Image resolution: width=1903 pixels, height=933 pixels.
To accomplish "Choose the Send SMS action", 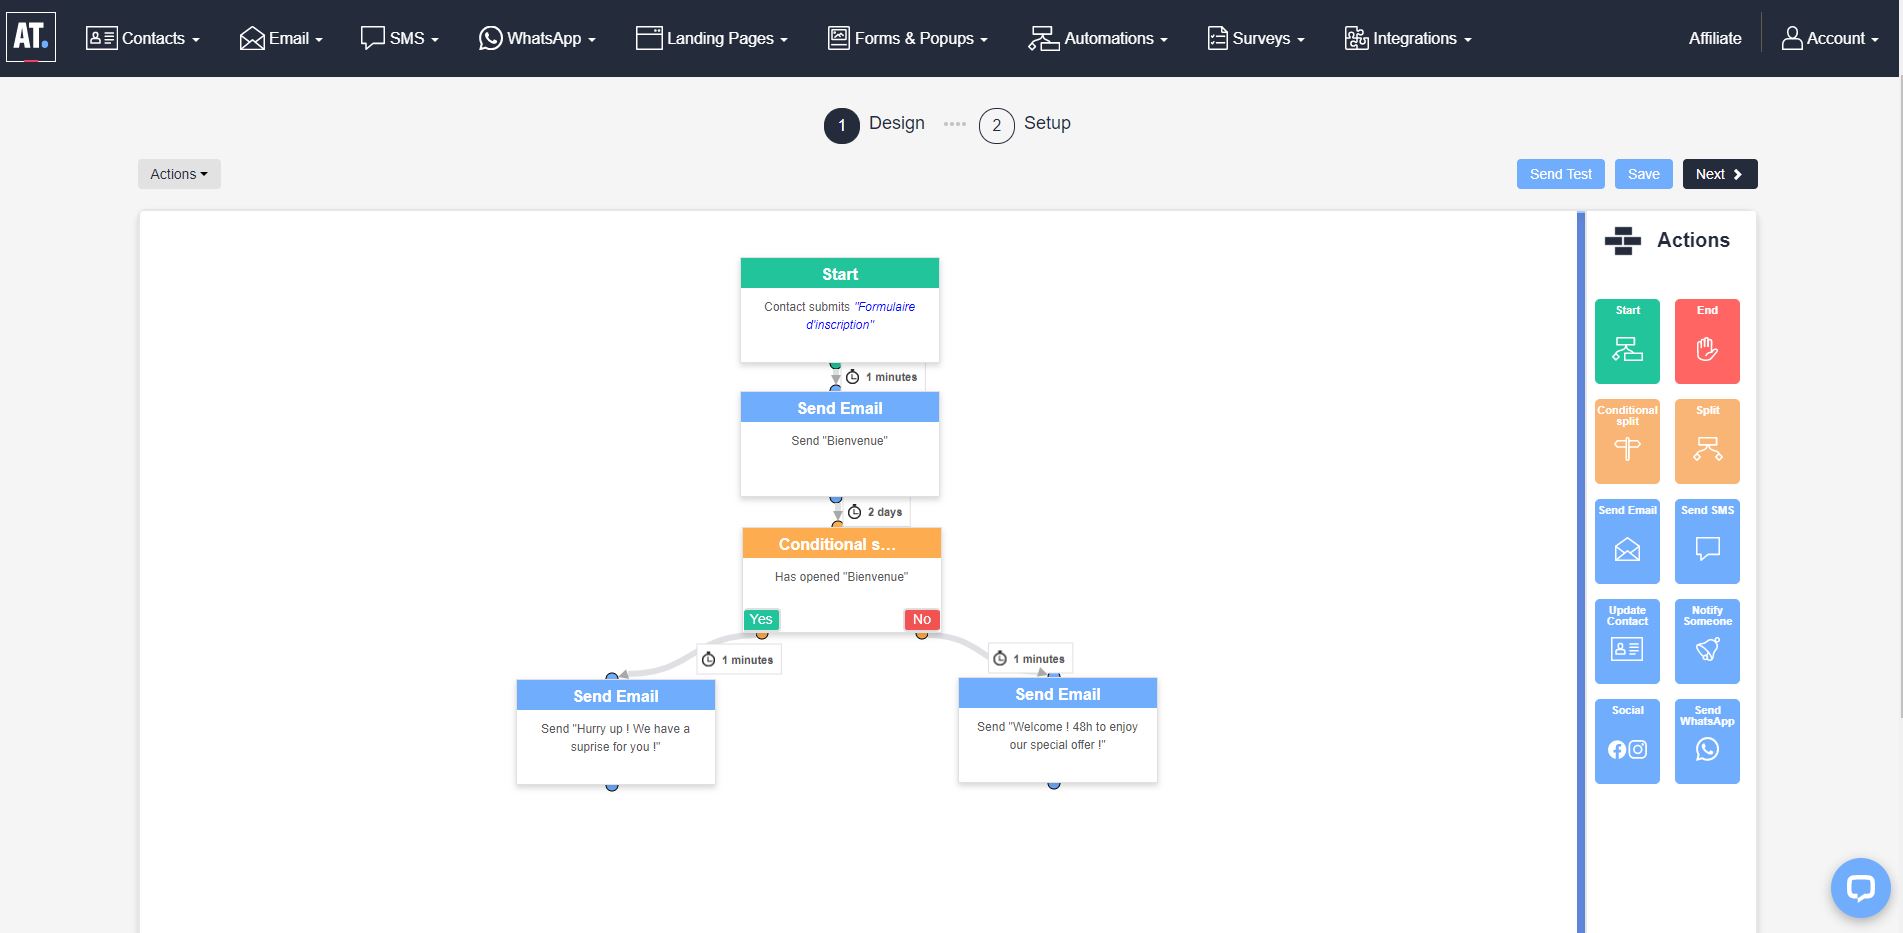I will pyautogui.click(x=1707, y=541).
